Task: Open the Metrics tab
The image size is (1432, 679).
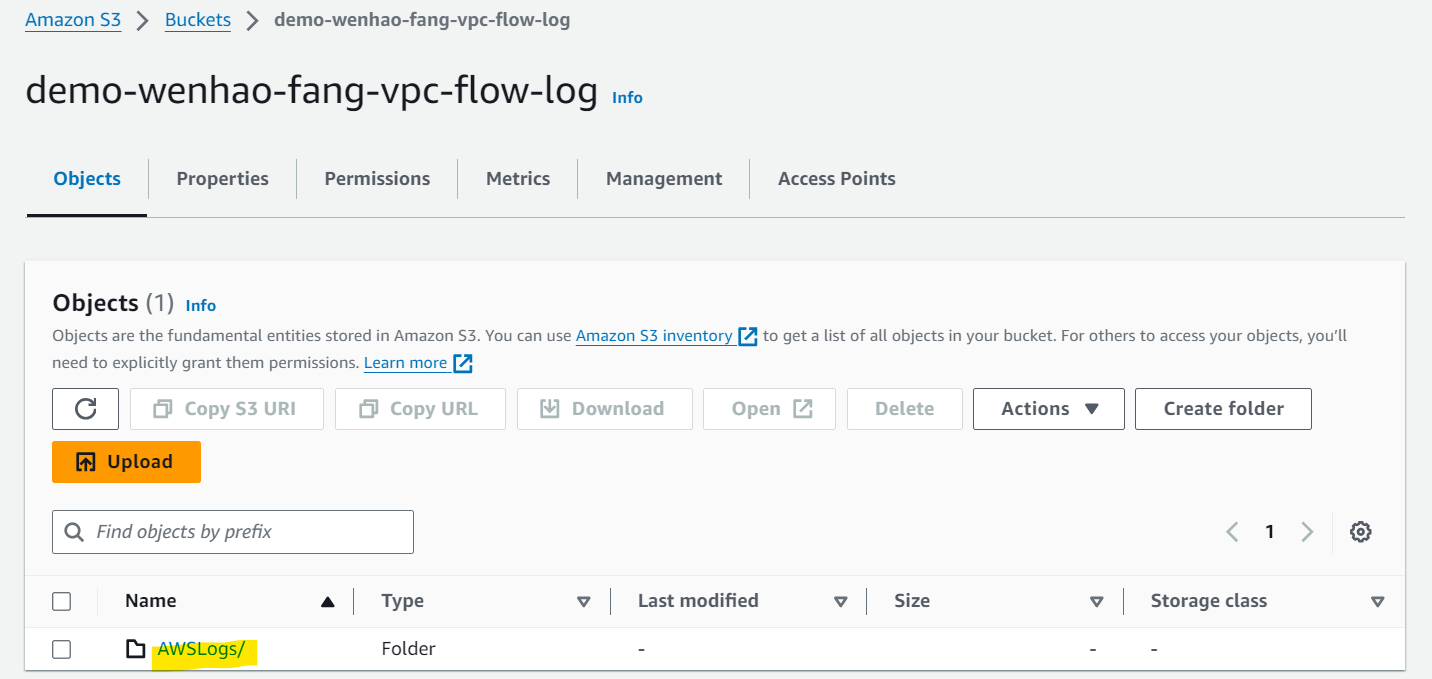Action: click(518, 179)
